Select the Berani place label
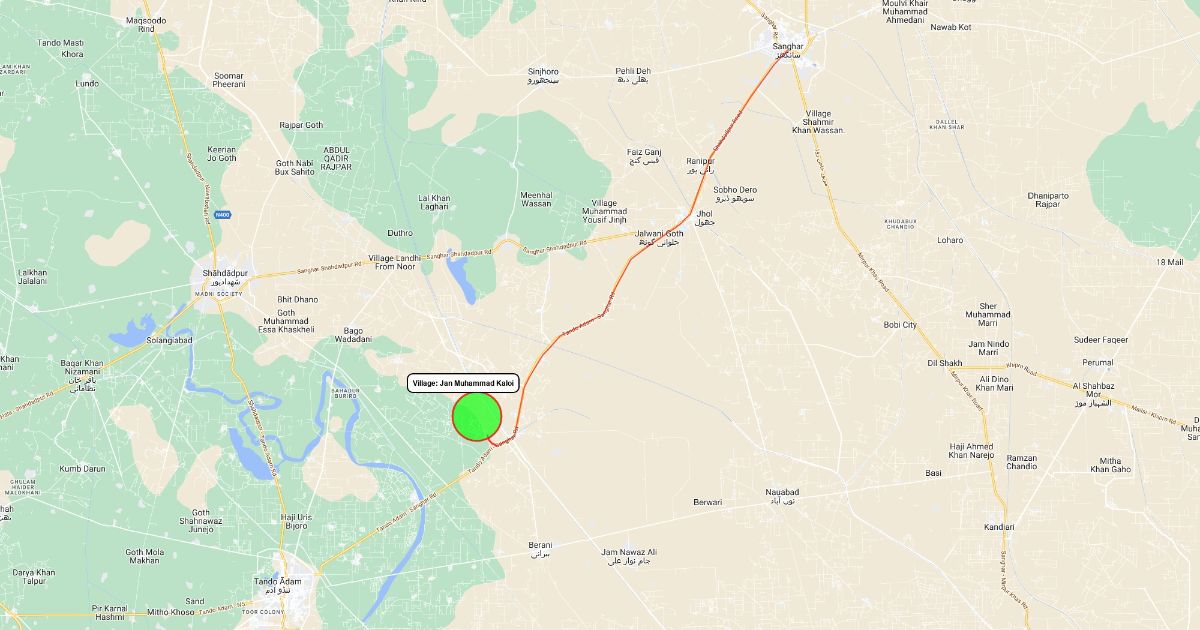 (x=540, y=545)
